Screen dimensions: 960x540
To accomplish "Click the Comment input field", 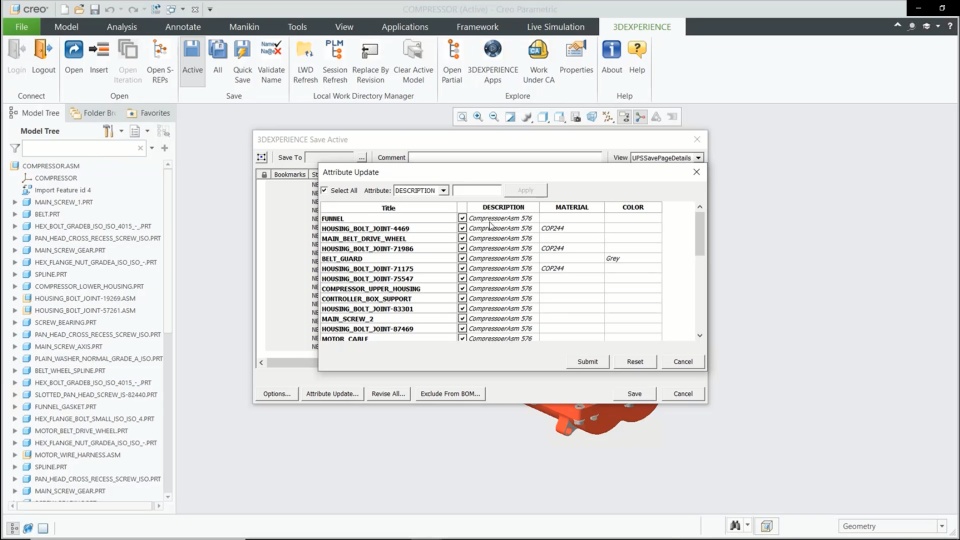I will pos(505,157).
